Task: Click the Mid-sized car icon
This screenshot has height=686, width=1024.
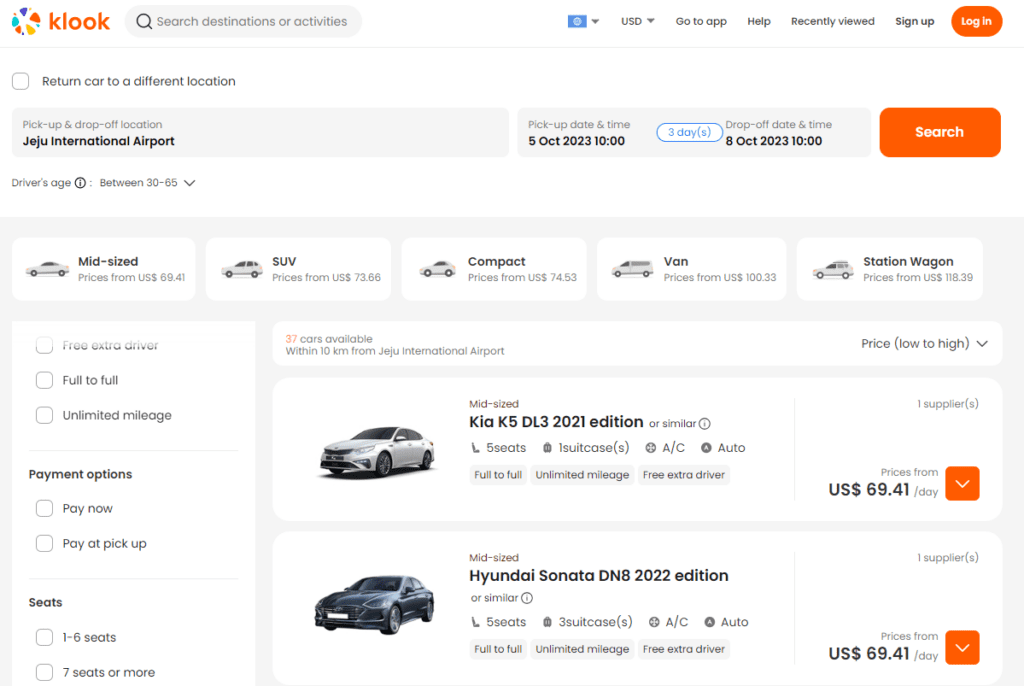Action: tap(47, 269)
